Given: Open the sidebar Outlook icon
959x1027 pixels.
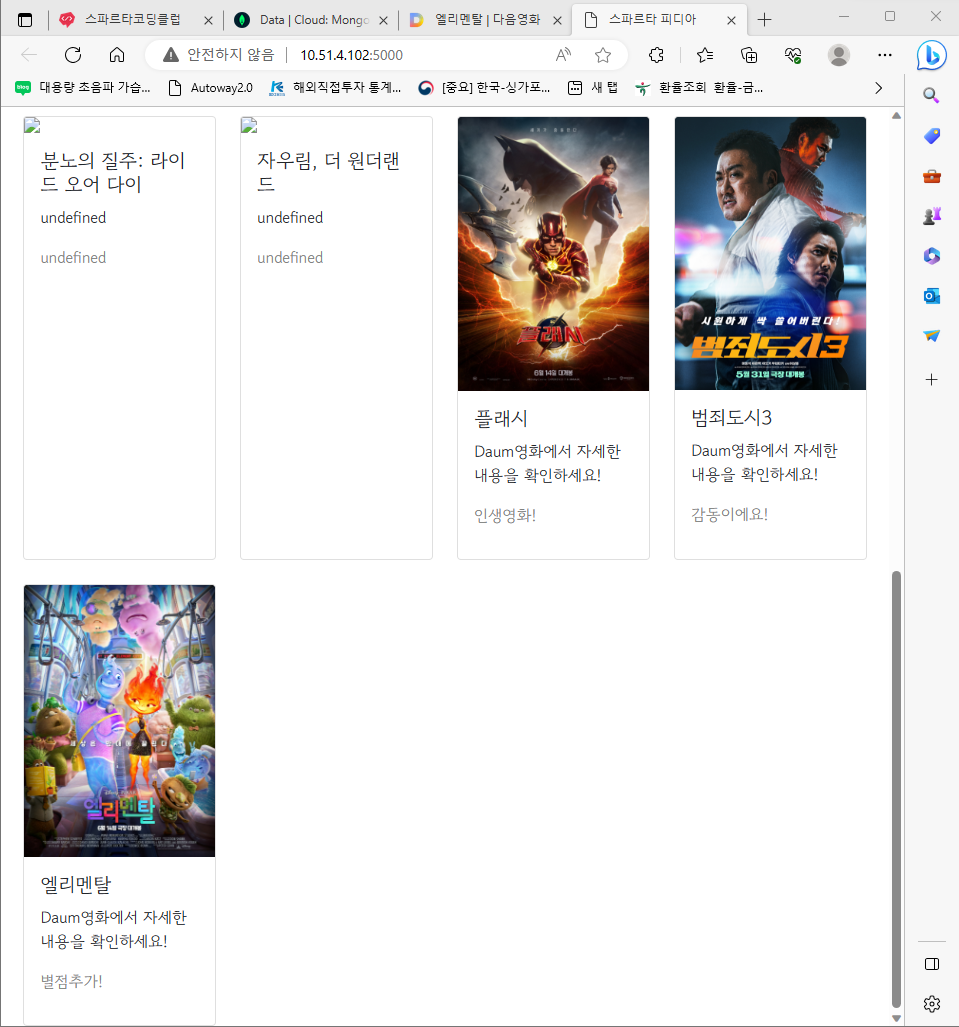Looking at the screenshot, I should pyautogui.click(x=931, y=296).
